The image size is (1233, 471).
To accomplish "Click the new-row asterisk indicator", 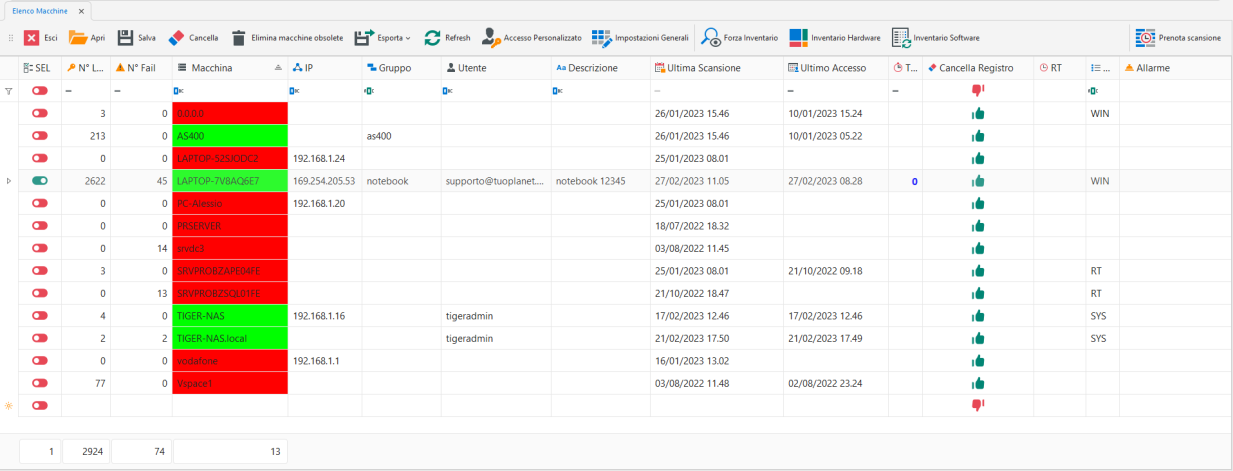I will pyautogui.click(x=9, y=405).
